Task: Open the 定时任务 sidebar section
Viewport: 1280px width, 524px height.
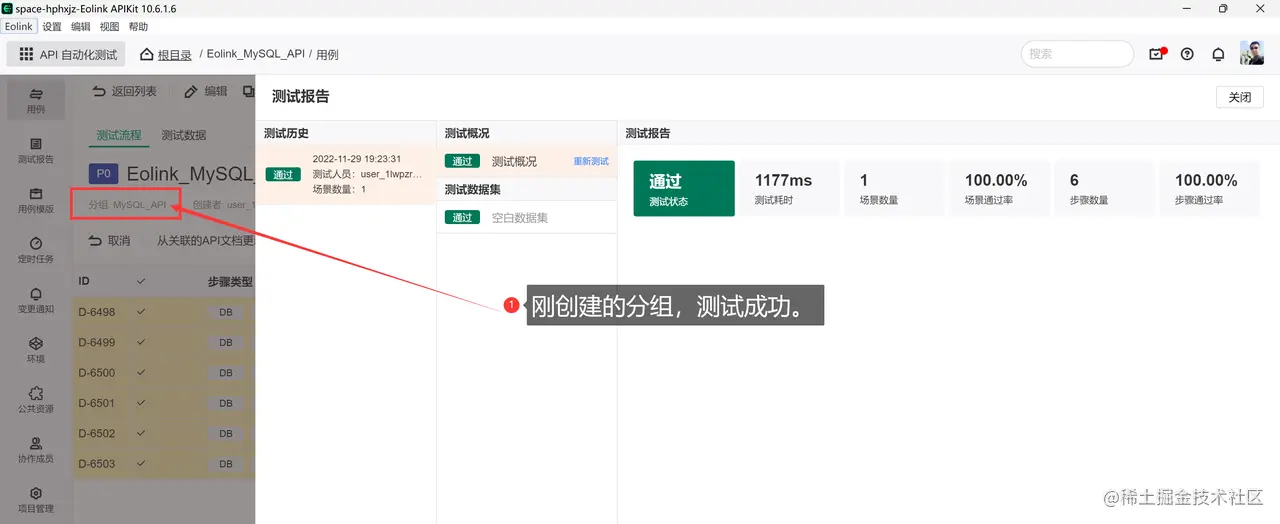Action: [x=36, y=250]
